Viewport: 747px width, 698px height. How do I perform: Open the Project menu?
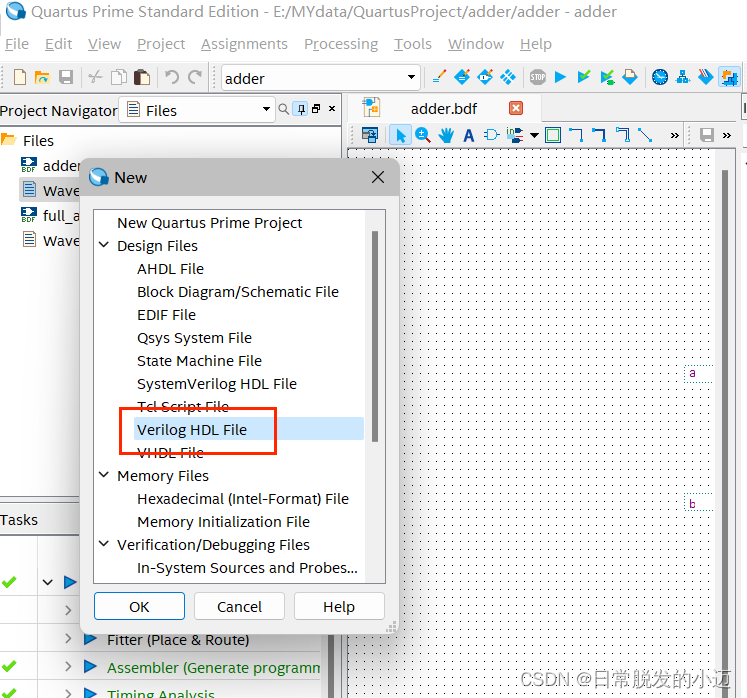(161, 44)
